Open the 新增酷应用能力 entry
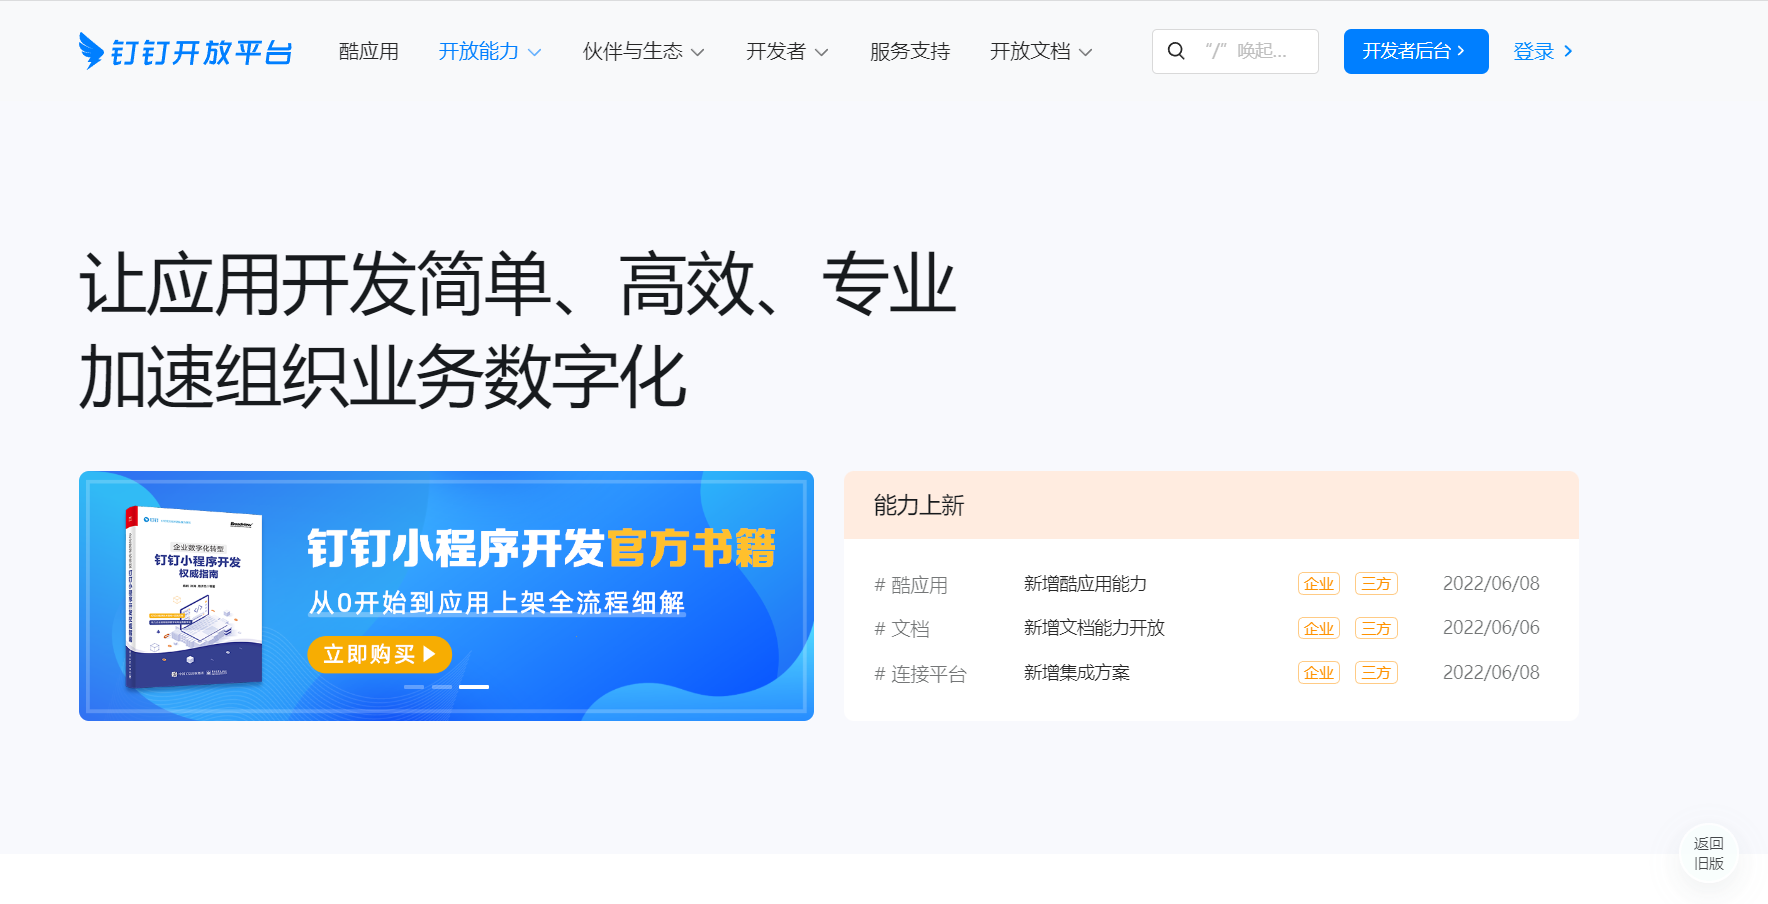 [1085, 584]
